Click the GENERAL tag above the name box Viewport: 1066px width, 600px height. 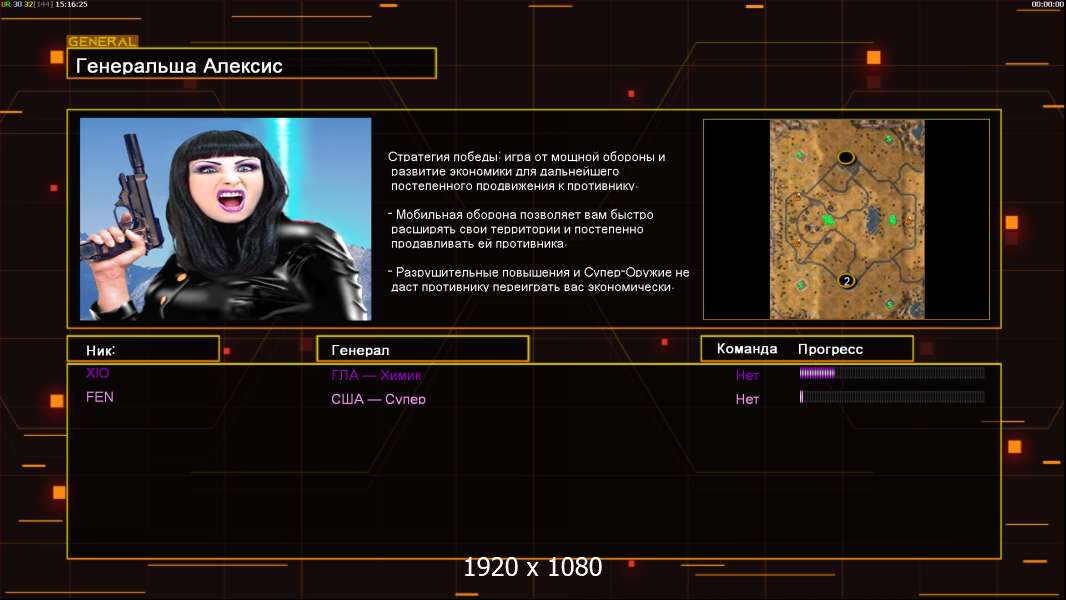tap(102, 42)
